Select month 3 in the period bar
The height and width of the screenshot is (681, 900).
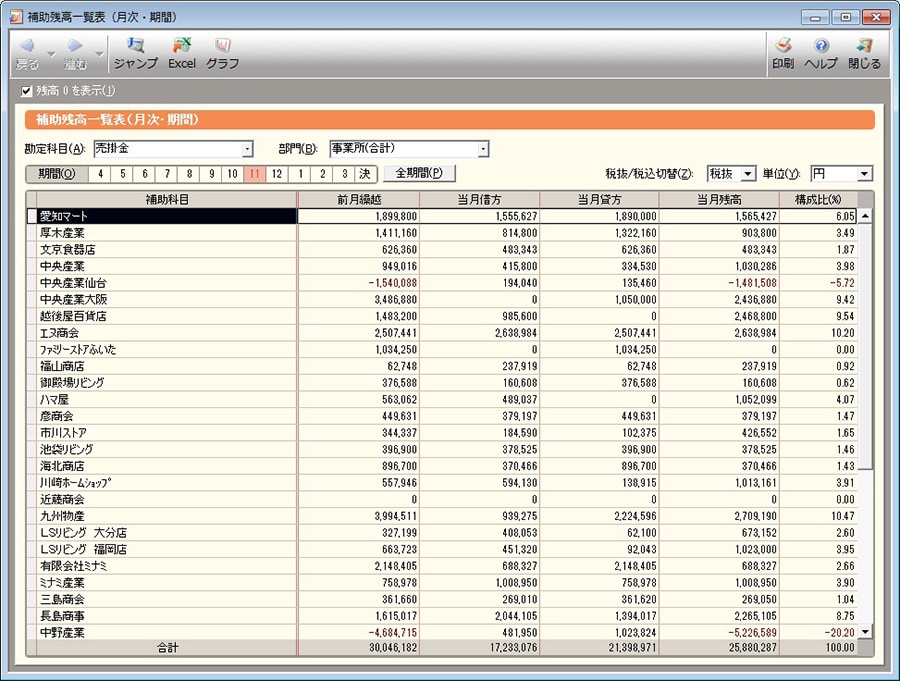(344, 173)
